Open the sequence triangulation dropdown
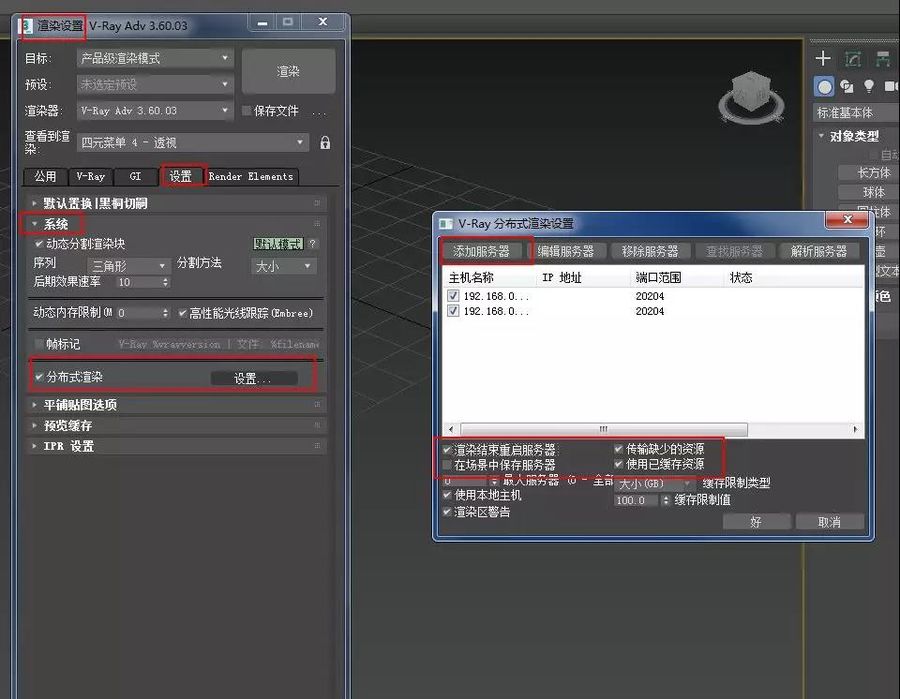Viewport: 900px width, 699px height. click(x=129, y=266)
